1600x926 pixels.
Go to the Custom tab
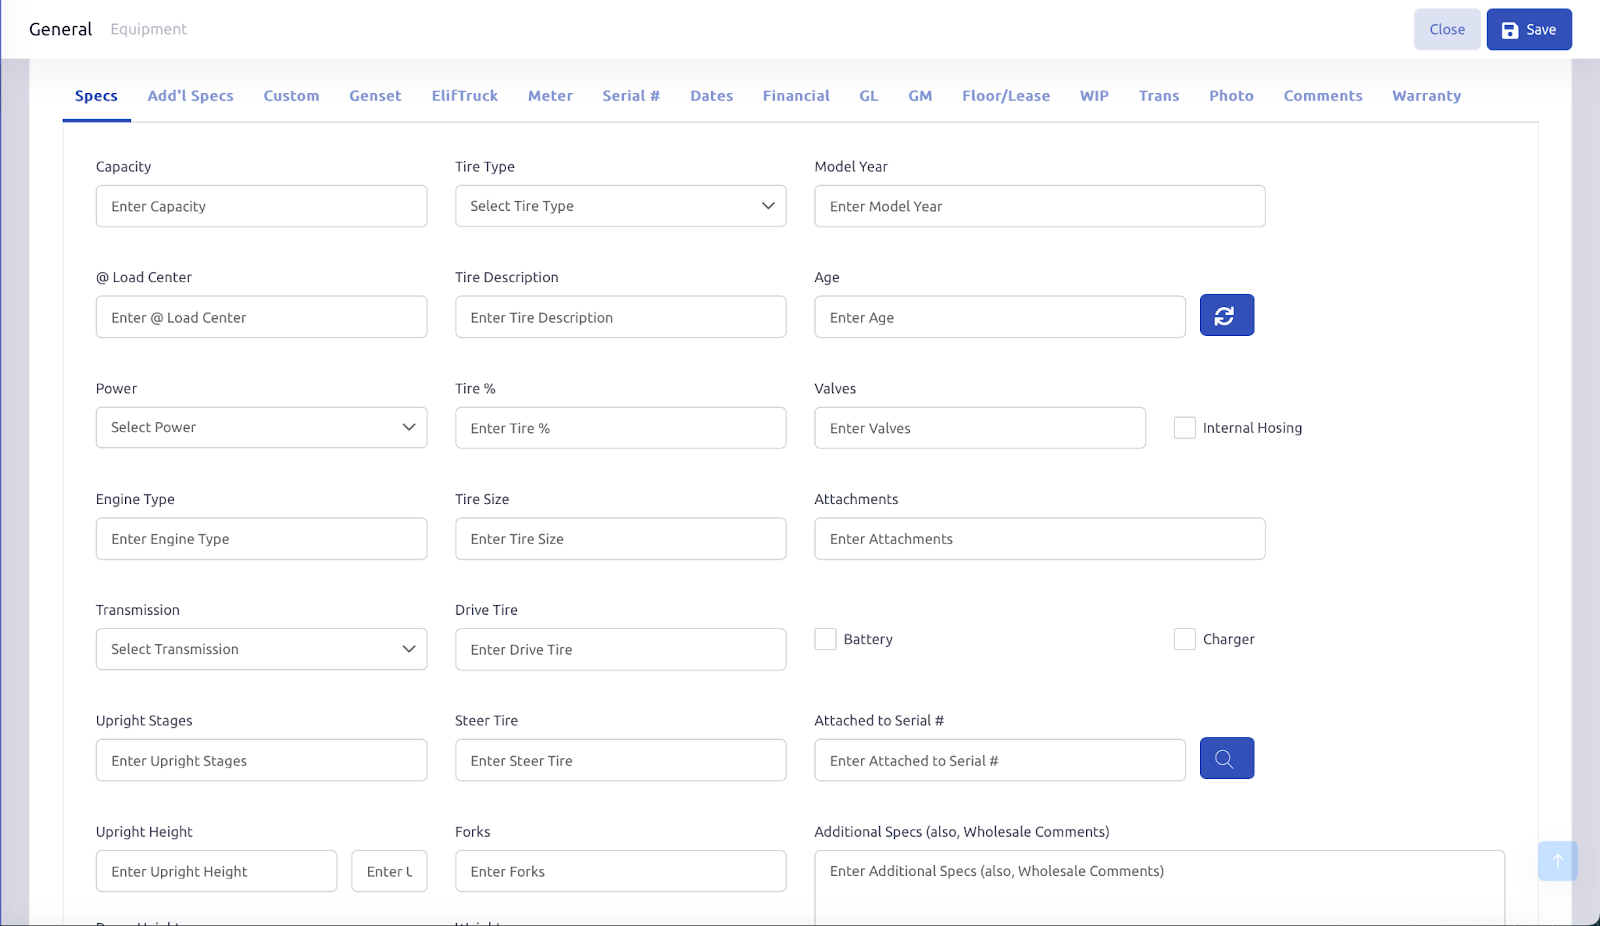(291, 96)
